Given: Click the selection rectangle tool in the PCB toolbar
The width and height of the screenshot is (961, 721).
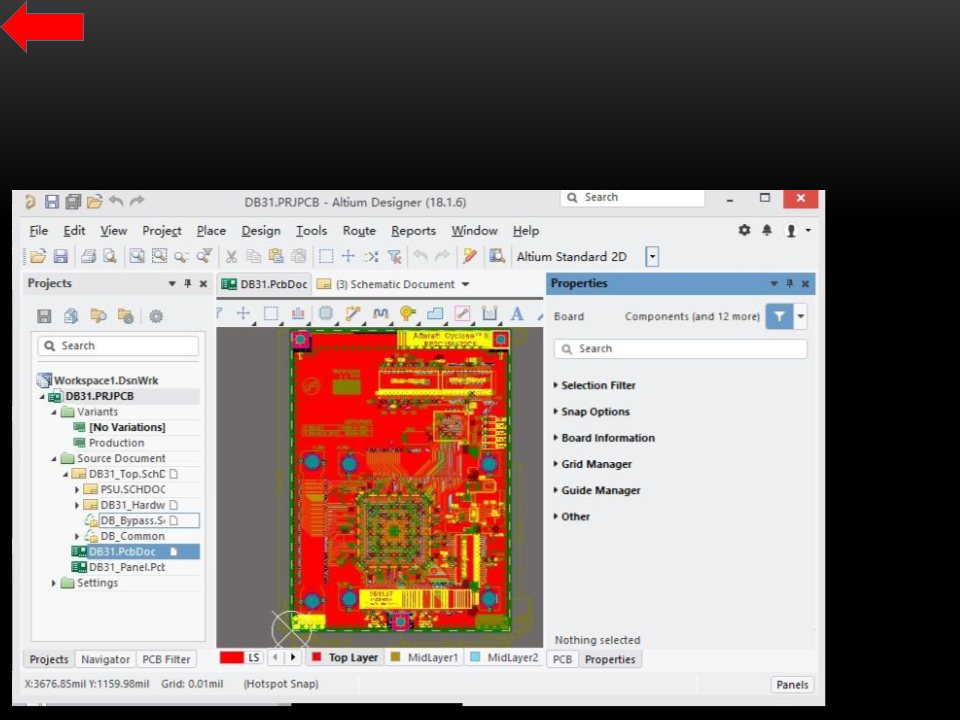Looking at the screenshot, I should (x=270, y=314).
